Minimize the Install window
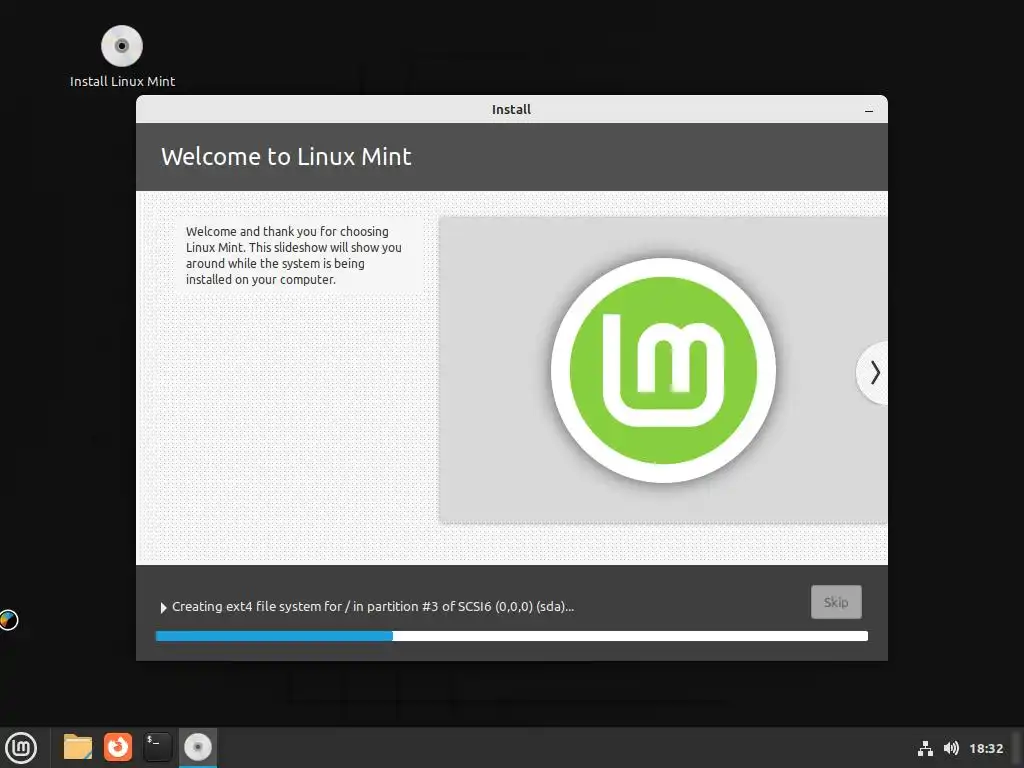1024x768 pixels. click(x=869, y=110)
